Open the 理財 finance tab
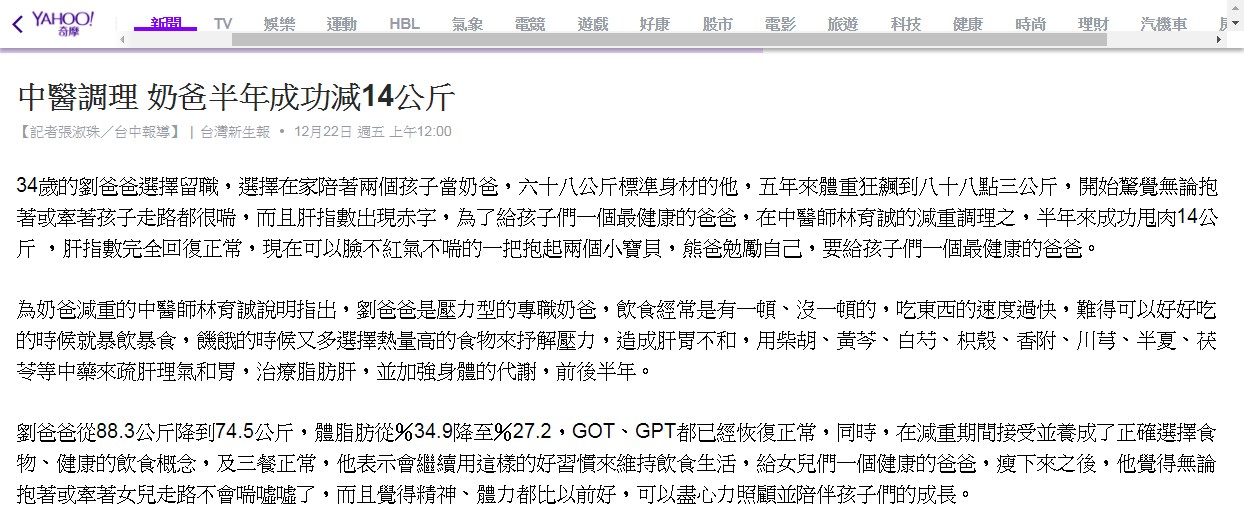 coord(1092,24)
